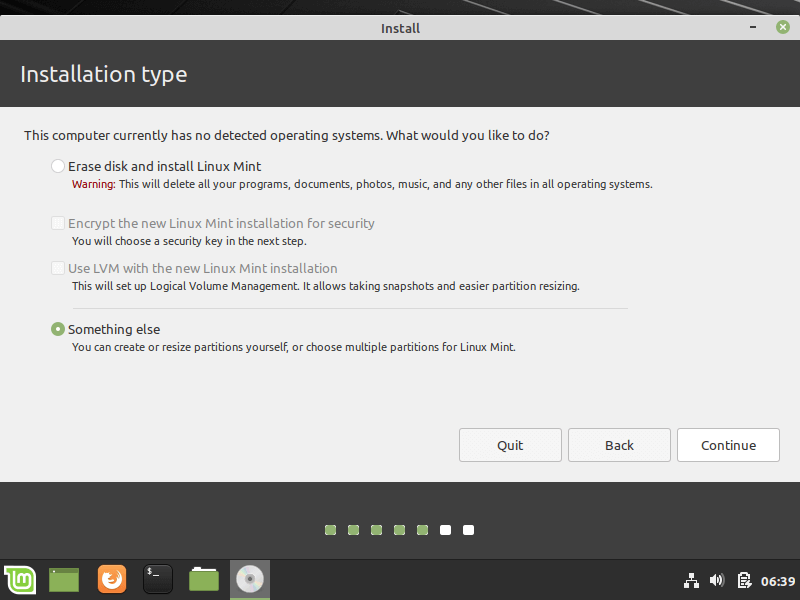The image size is (800, 600).
Task: Click Continue to proceed
Action: (x=728, y=445)
